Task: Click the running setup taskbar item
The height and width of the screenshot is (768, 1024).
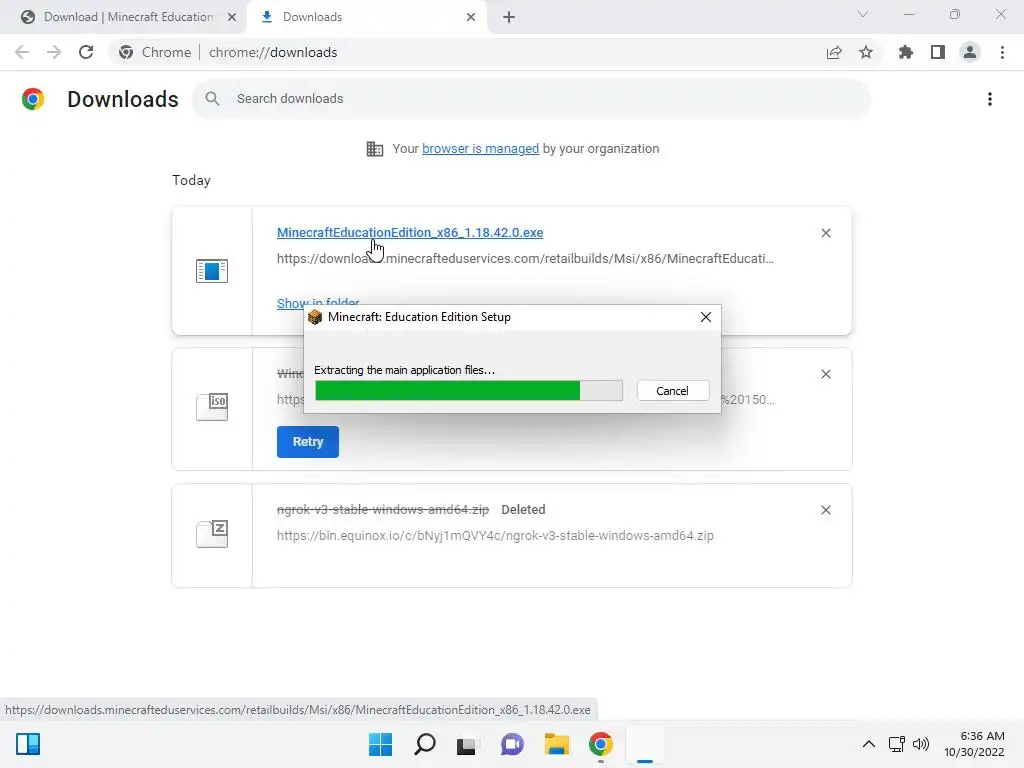Action: 645,744
